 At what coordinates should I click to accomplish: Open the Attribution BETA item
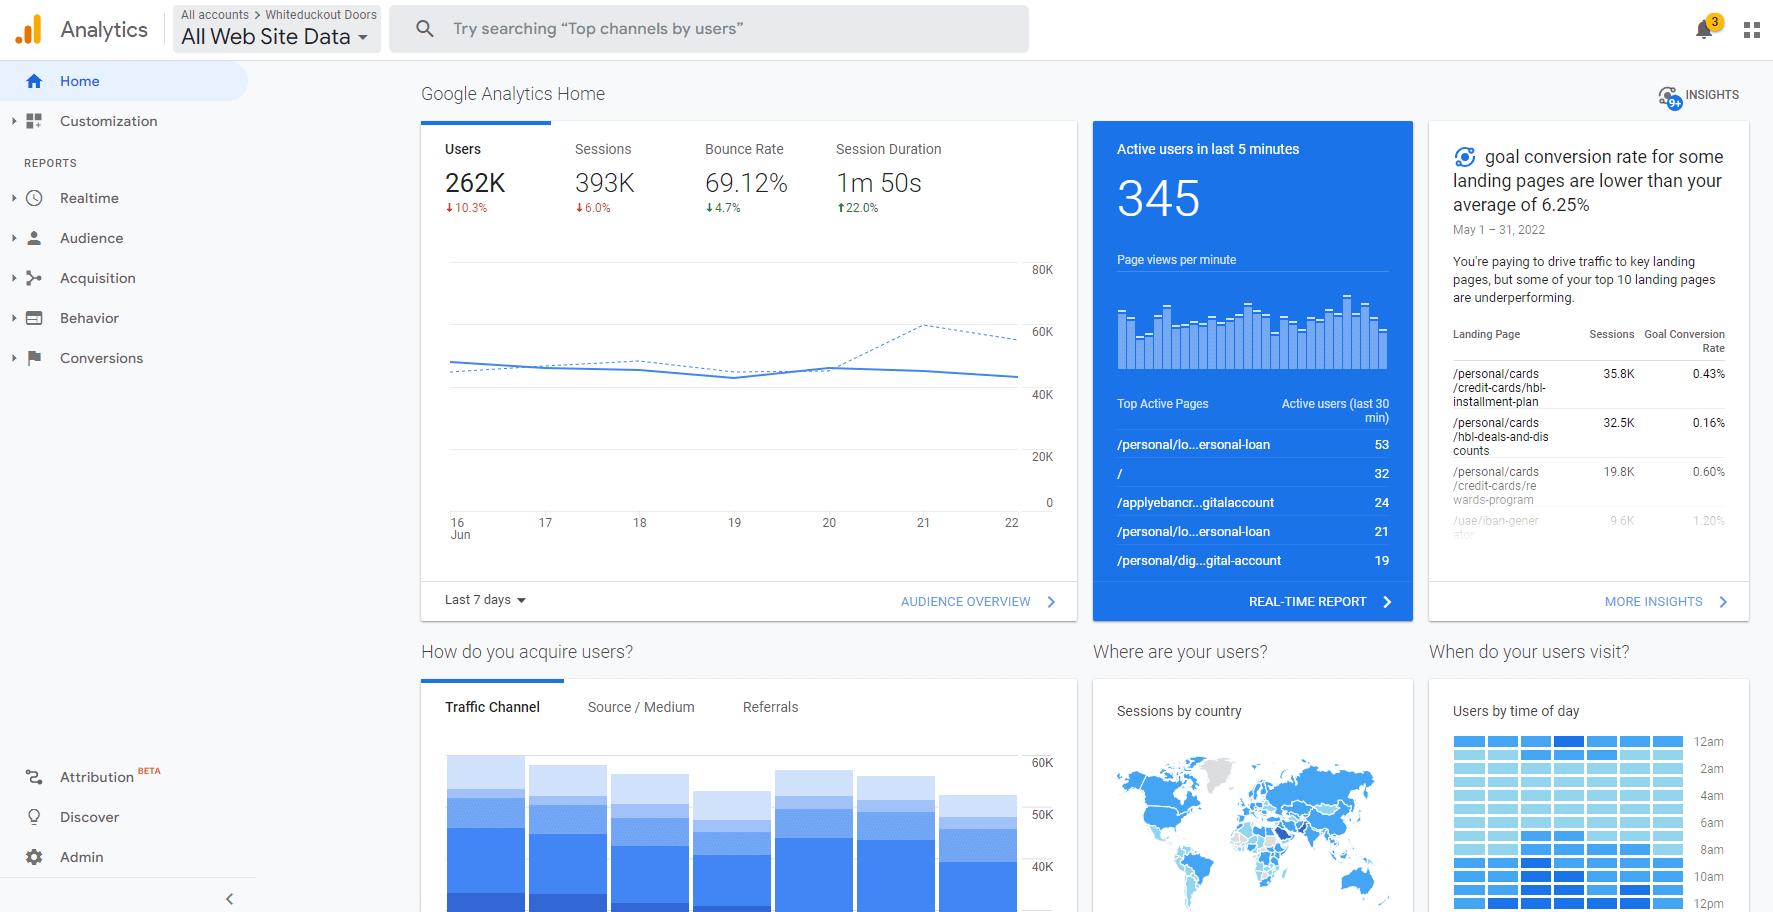(110, 777)
